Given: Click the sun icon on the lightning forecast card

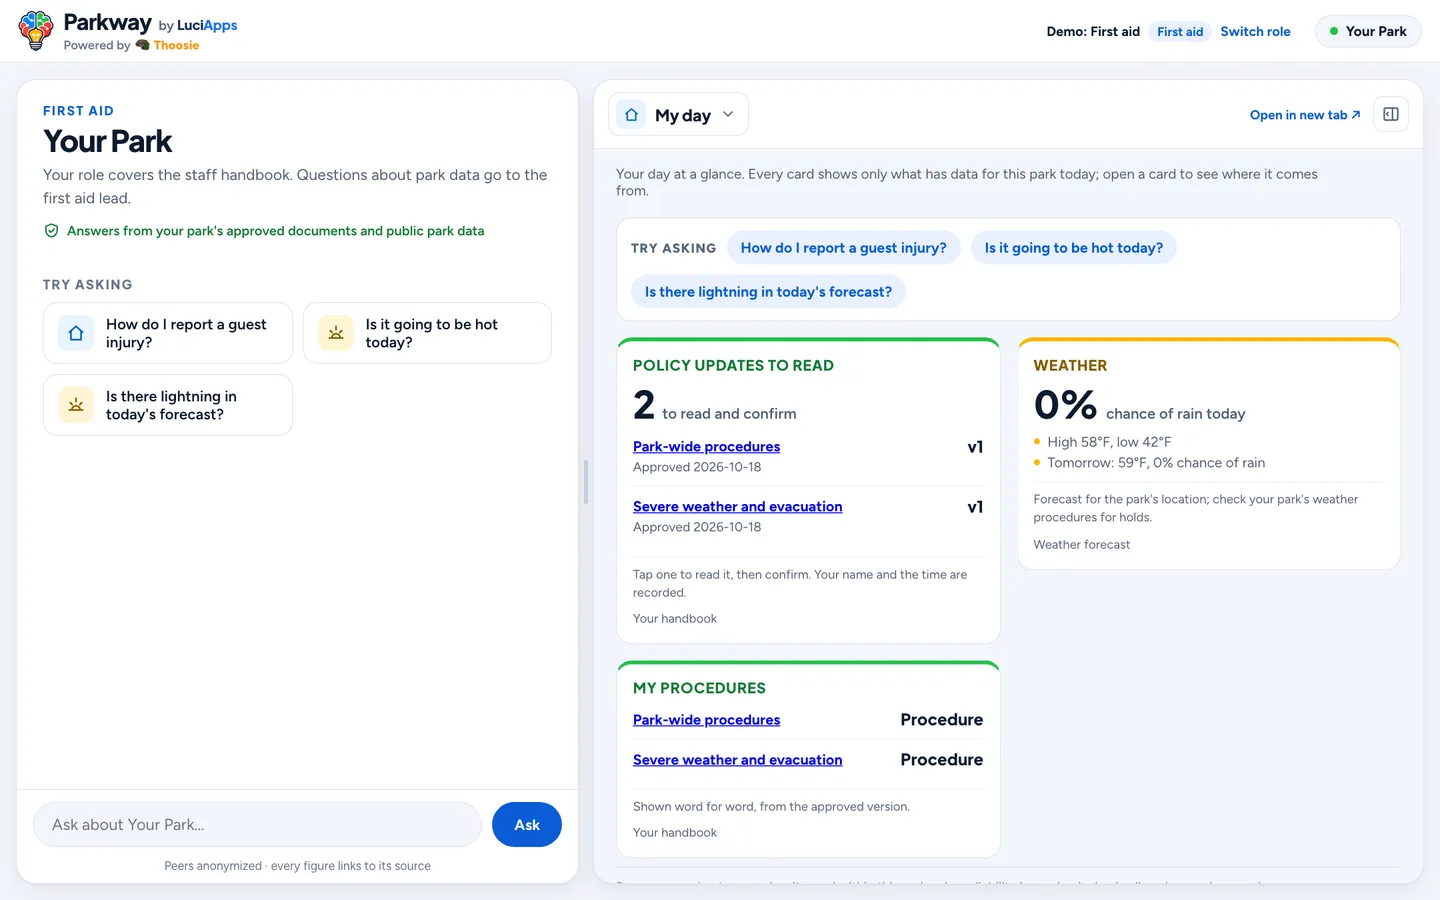Looking at the screenshot, I should coord(76,405).
